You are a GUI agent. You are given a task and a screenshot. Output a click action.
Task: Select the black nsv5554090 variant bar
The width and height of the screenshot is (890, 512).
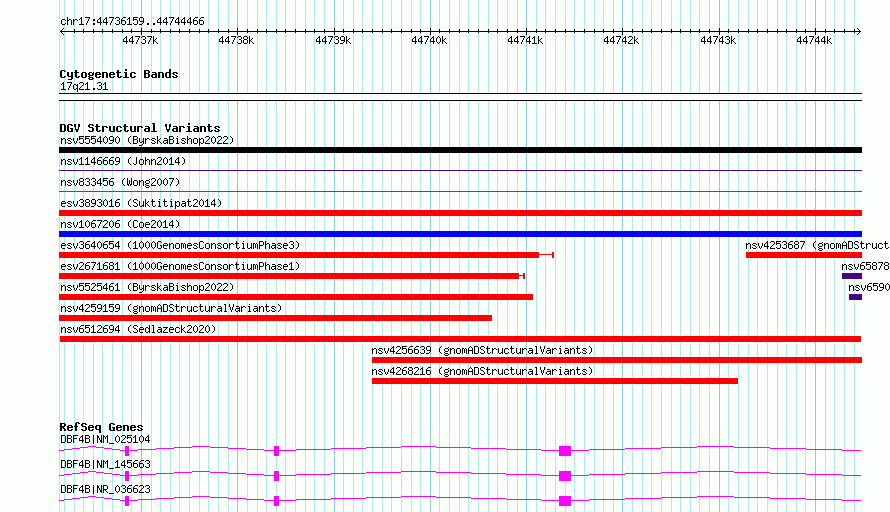(460, 150)
